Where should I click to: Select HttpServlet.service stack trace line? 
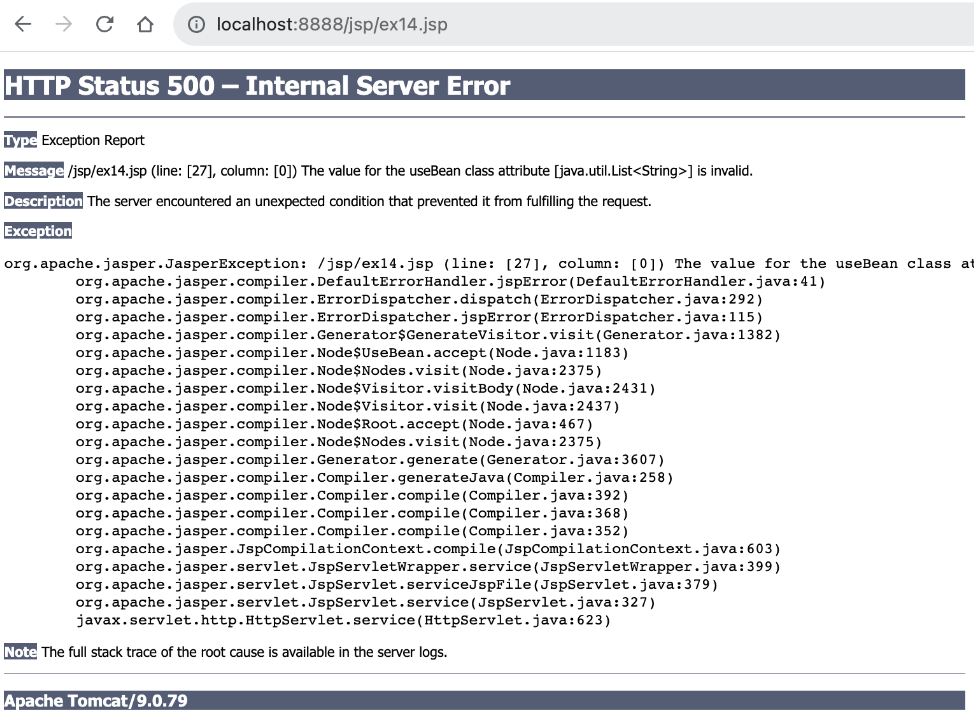point(344,620)
